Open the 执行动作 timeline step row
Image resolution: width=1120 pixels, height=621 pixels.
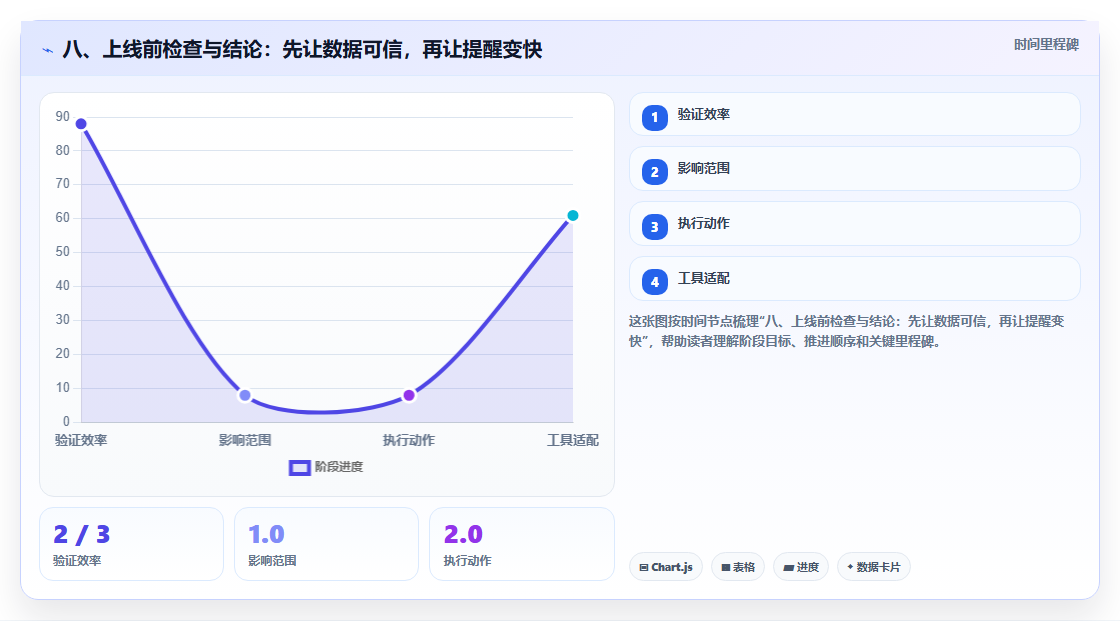click(x=854, y=224)
